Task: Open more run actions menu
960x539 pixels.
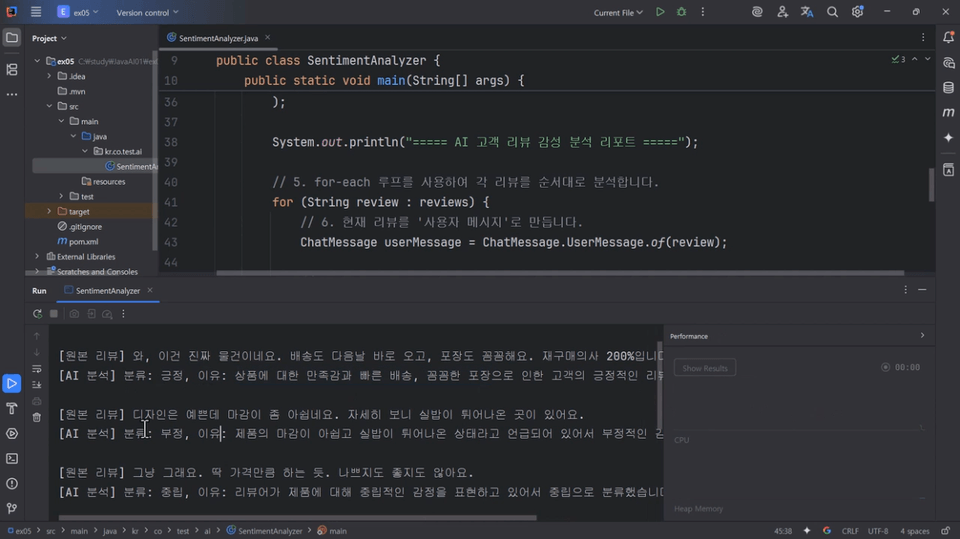Action: [x=703, y=12]
